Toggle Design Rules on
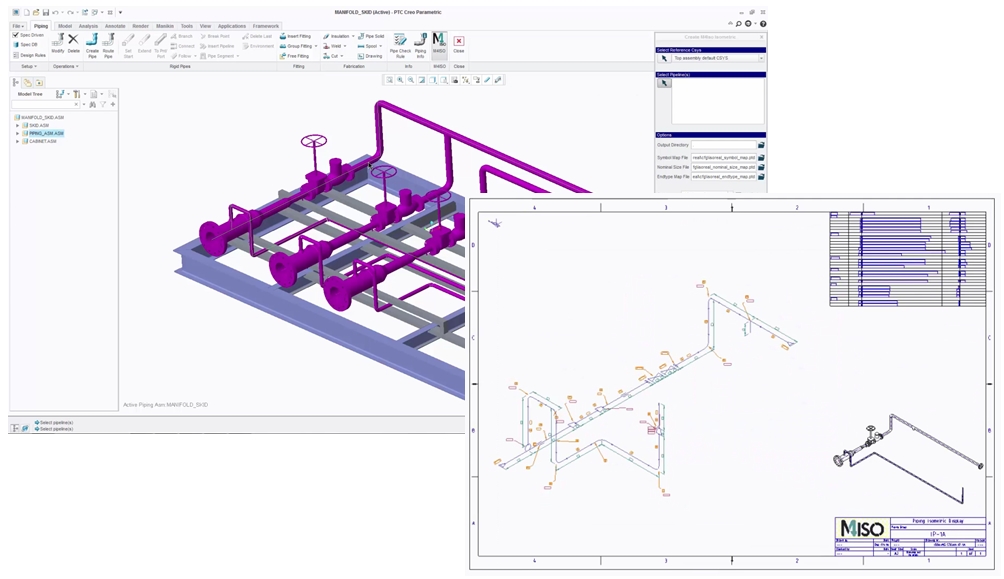The image size is (1004, 579). pos(17,55)
